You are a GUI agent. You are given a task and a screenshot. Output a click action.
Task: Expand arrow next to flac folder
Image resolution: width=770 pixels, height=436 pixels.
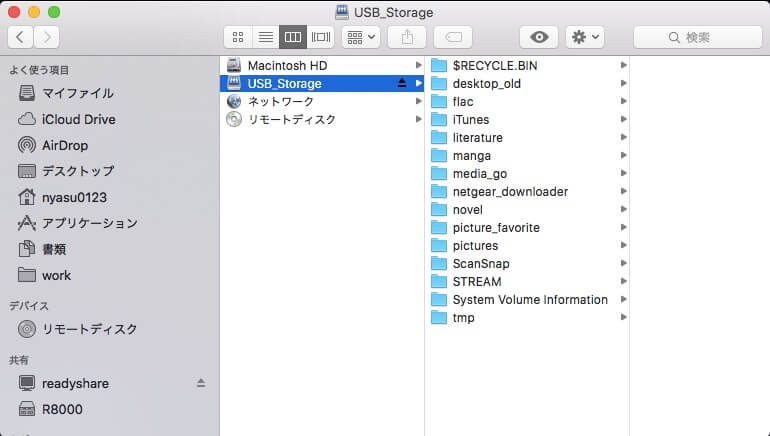(x=623, y=101)
